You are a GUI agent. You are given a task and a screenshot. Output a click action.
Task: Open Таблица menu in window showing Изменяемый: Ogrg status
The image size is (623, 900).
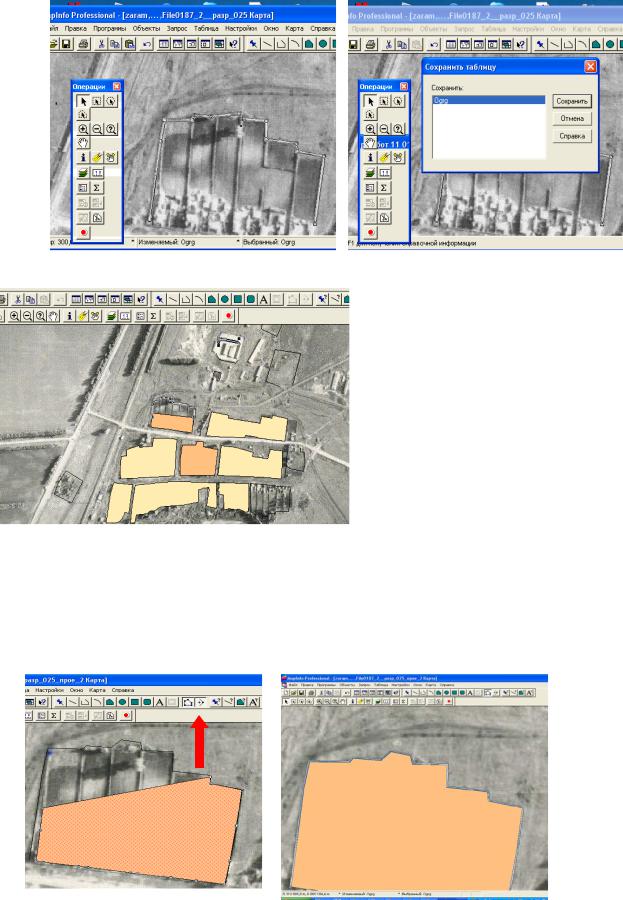click(x=206, y=28)
